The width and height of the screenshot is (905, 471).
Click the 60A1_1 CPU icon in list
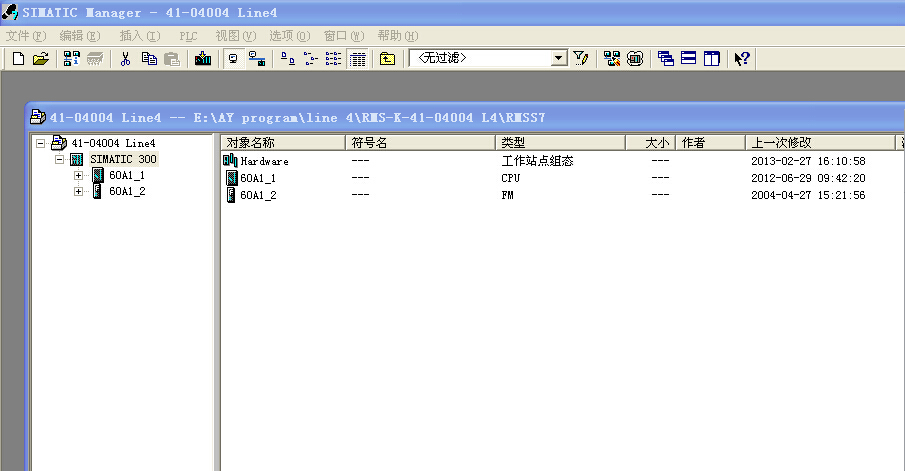point(231,178)
